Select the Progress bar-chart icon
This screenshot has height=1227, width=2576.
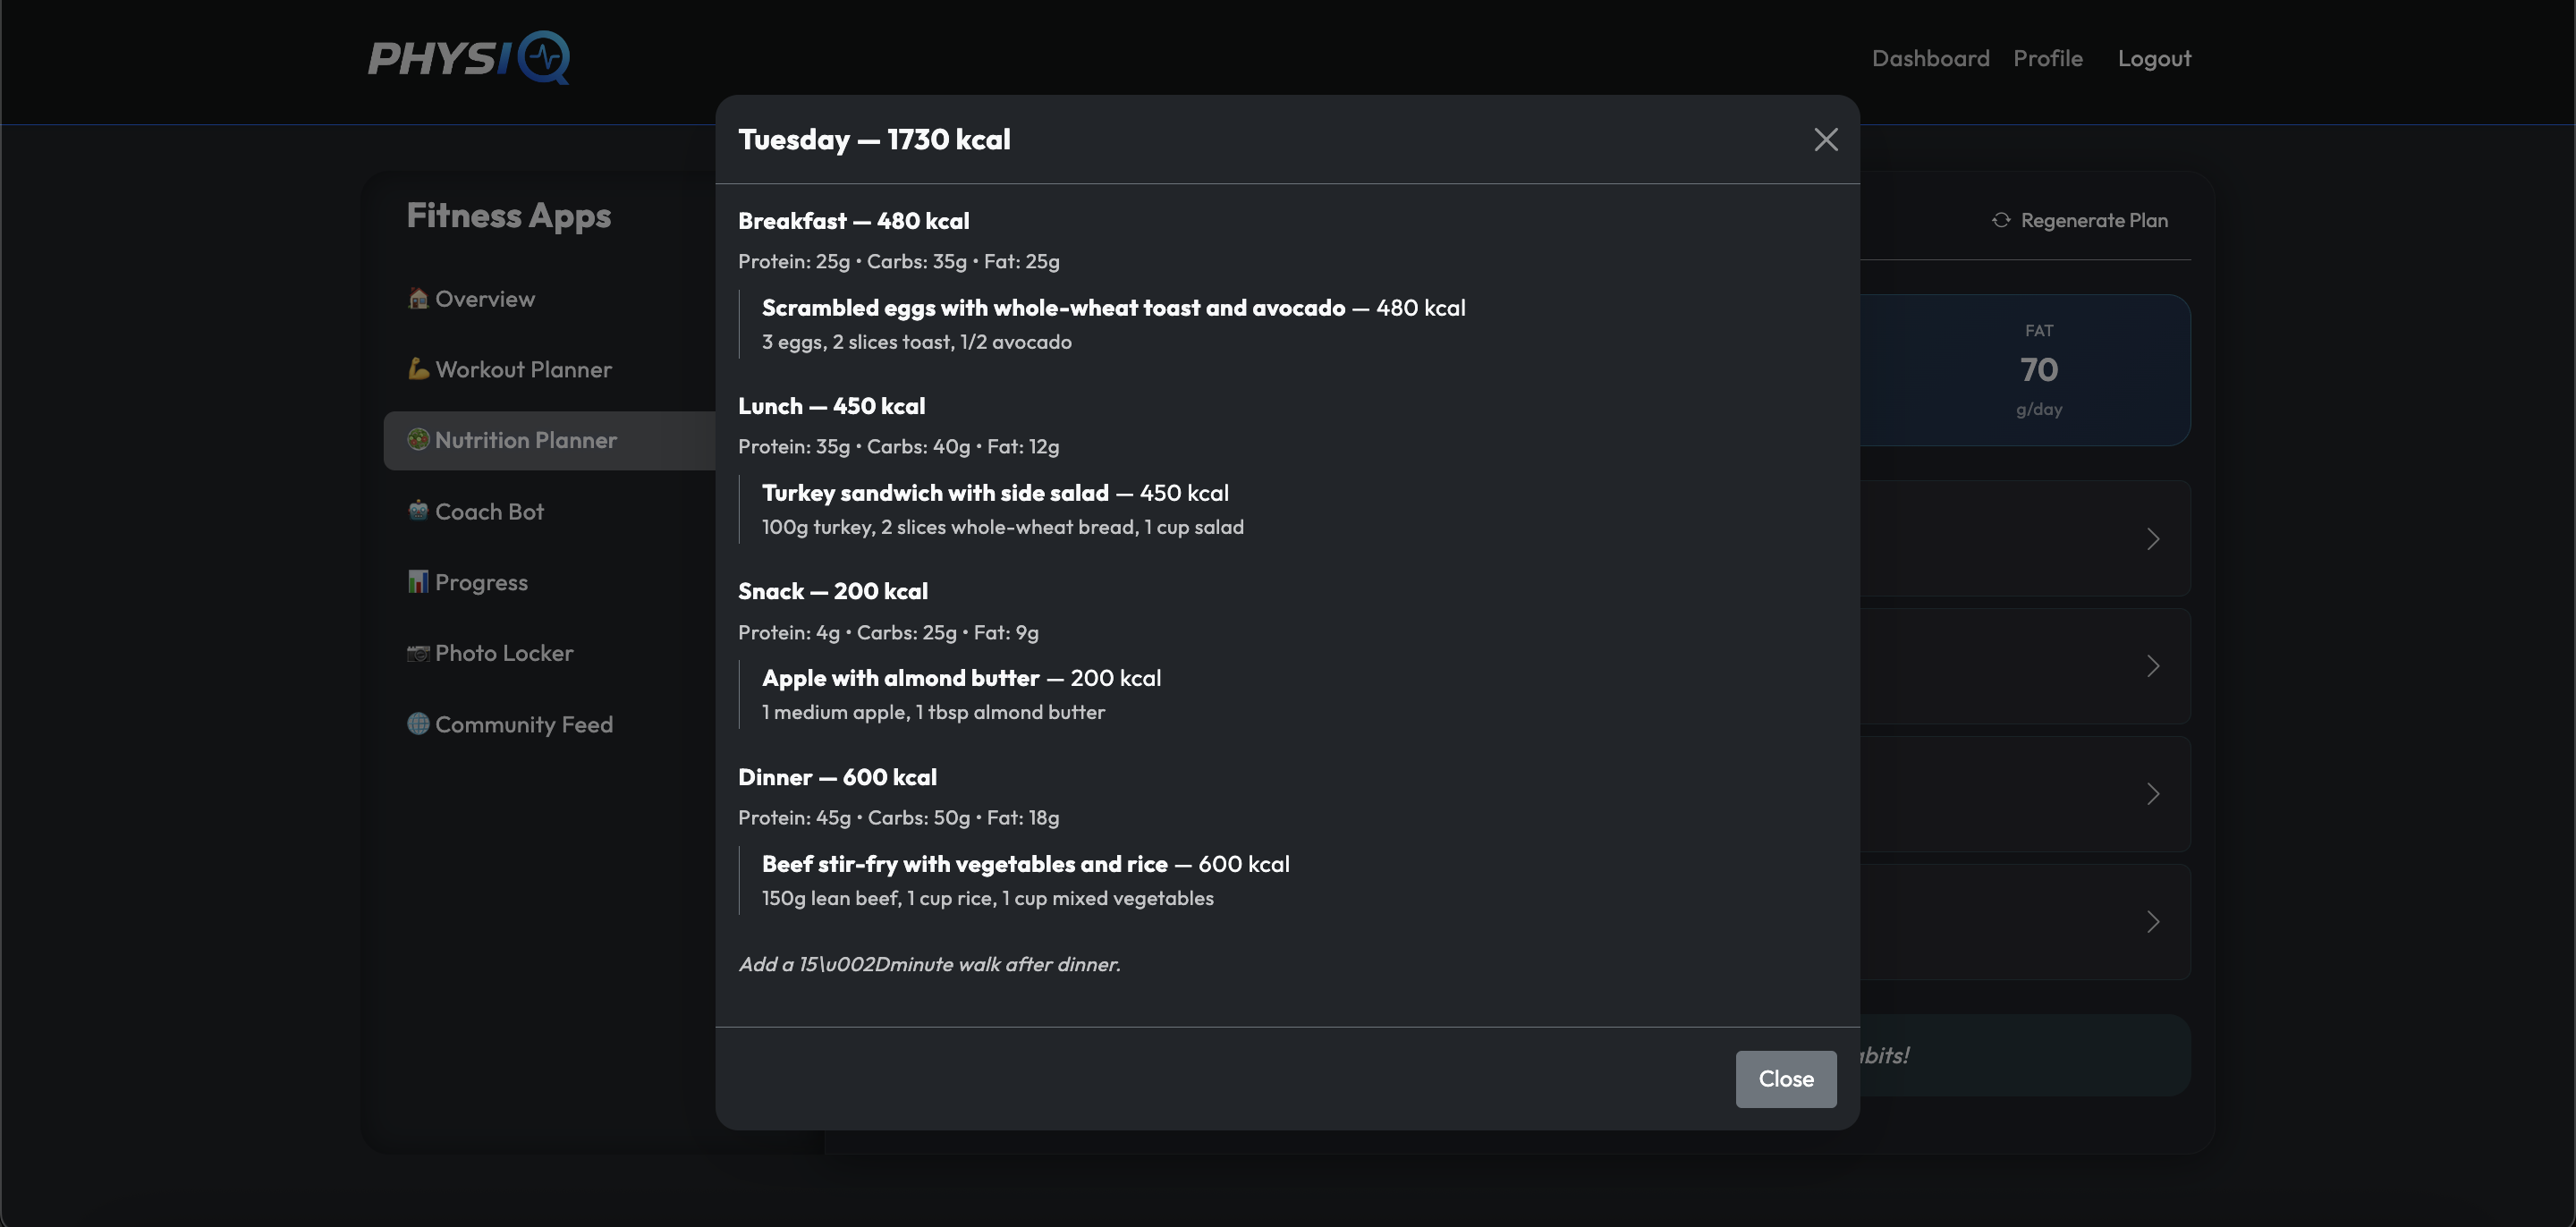point(418,582)
